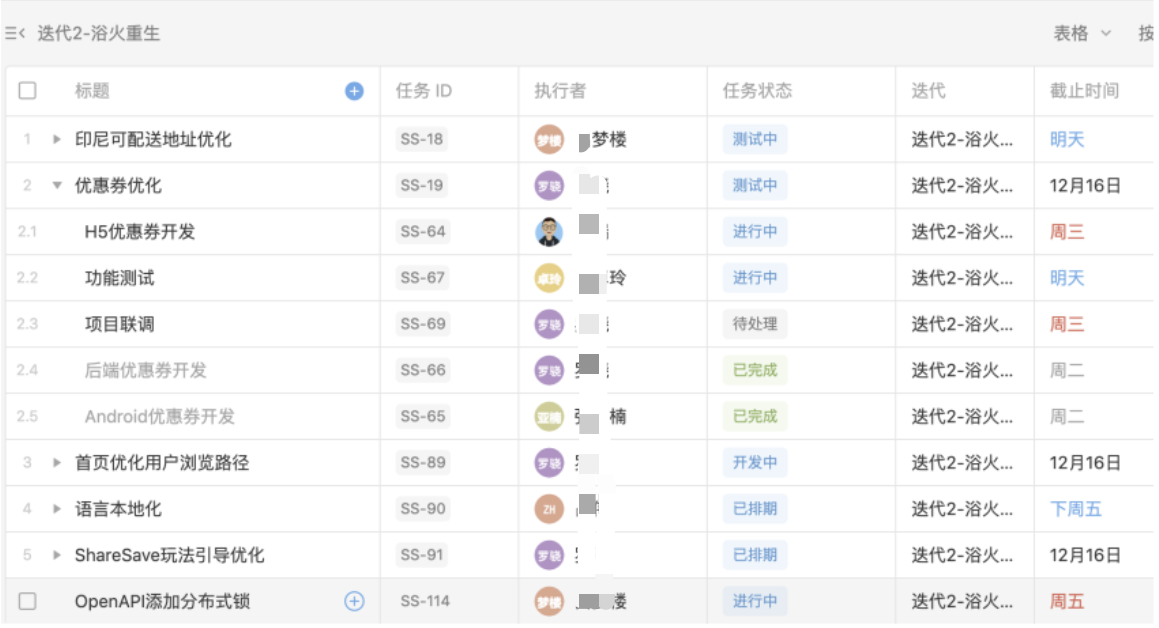Screen dimensions: 1159x628
Task: Click the 已完成 status of SS-66
Action: (x=755, y=370)
